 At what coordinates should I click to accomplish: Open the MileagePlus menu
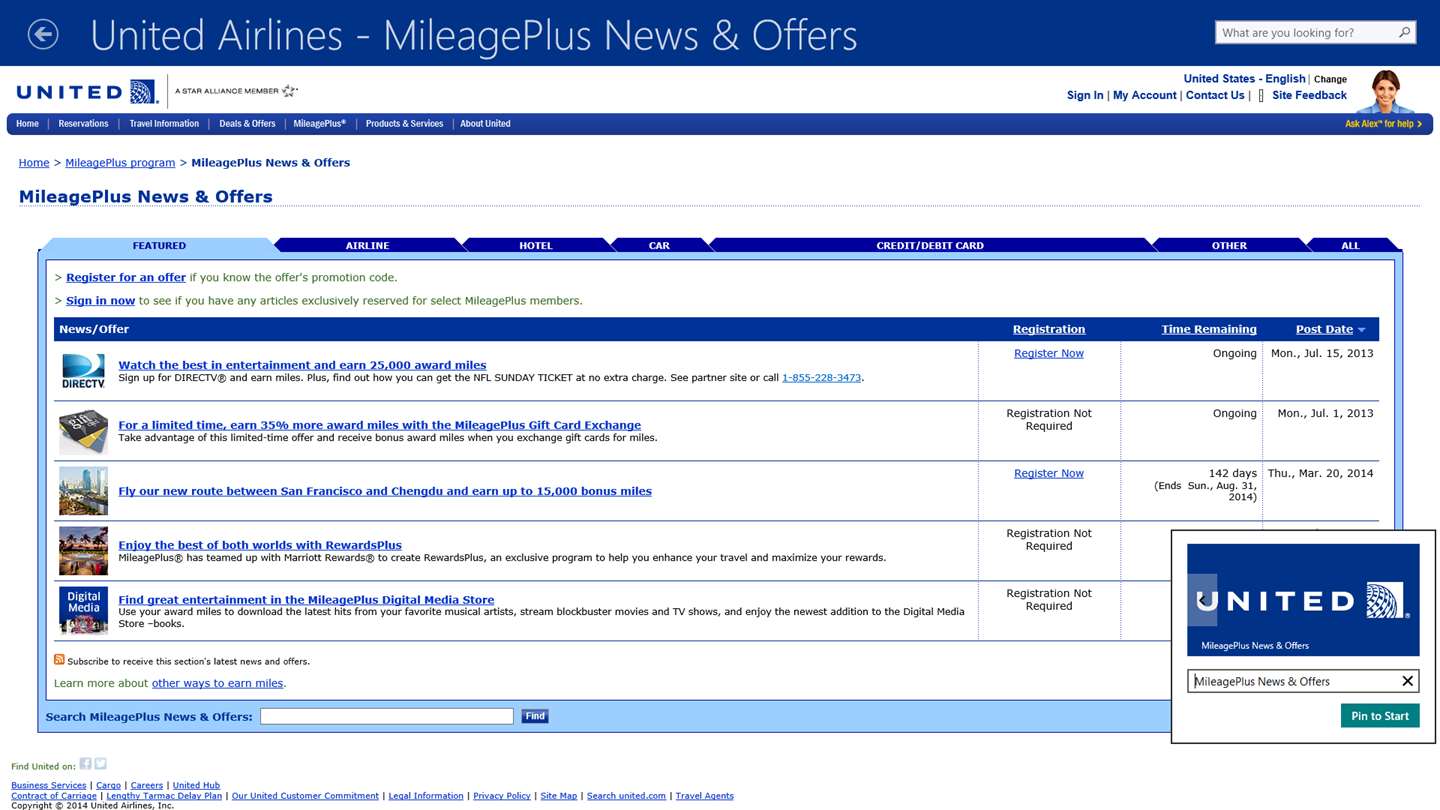[x=320, y=124]
